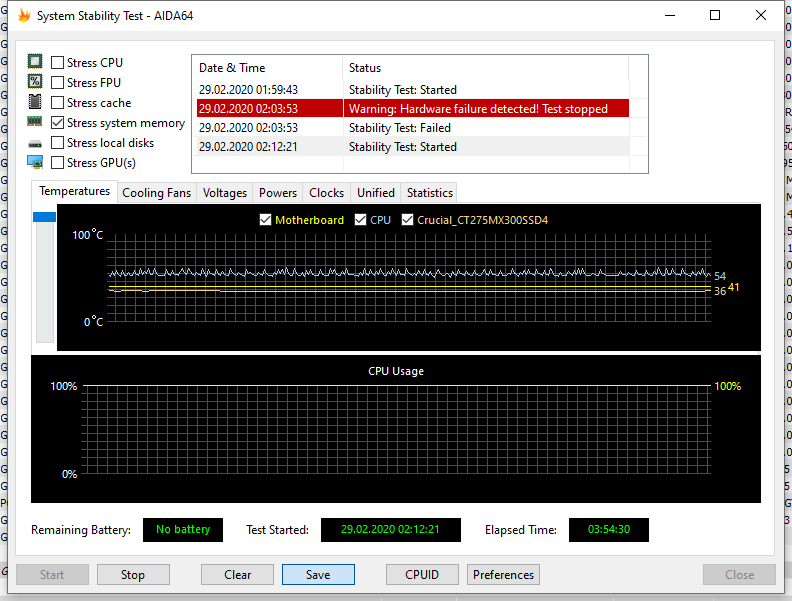The width and height of the screenshot is (792, 601).
Task: Click the CPU chip icon beside Stress CPU
Action: click(x=35, y=62)
